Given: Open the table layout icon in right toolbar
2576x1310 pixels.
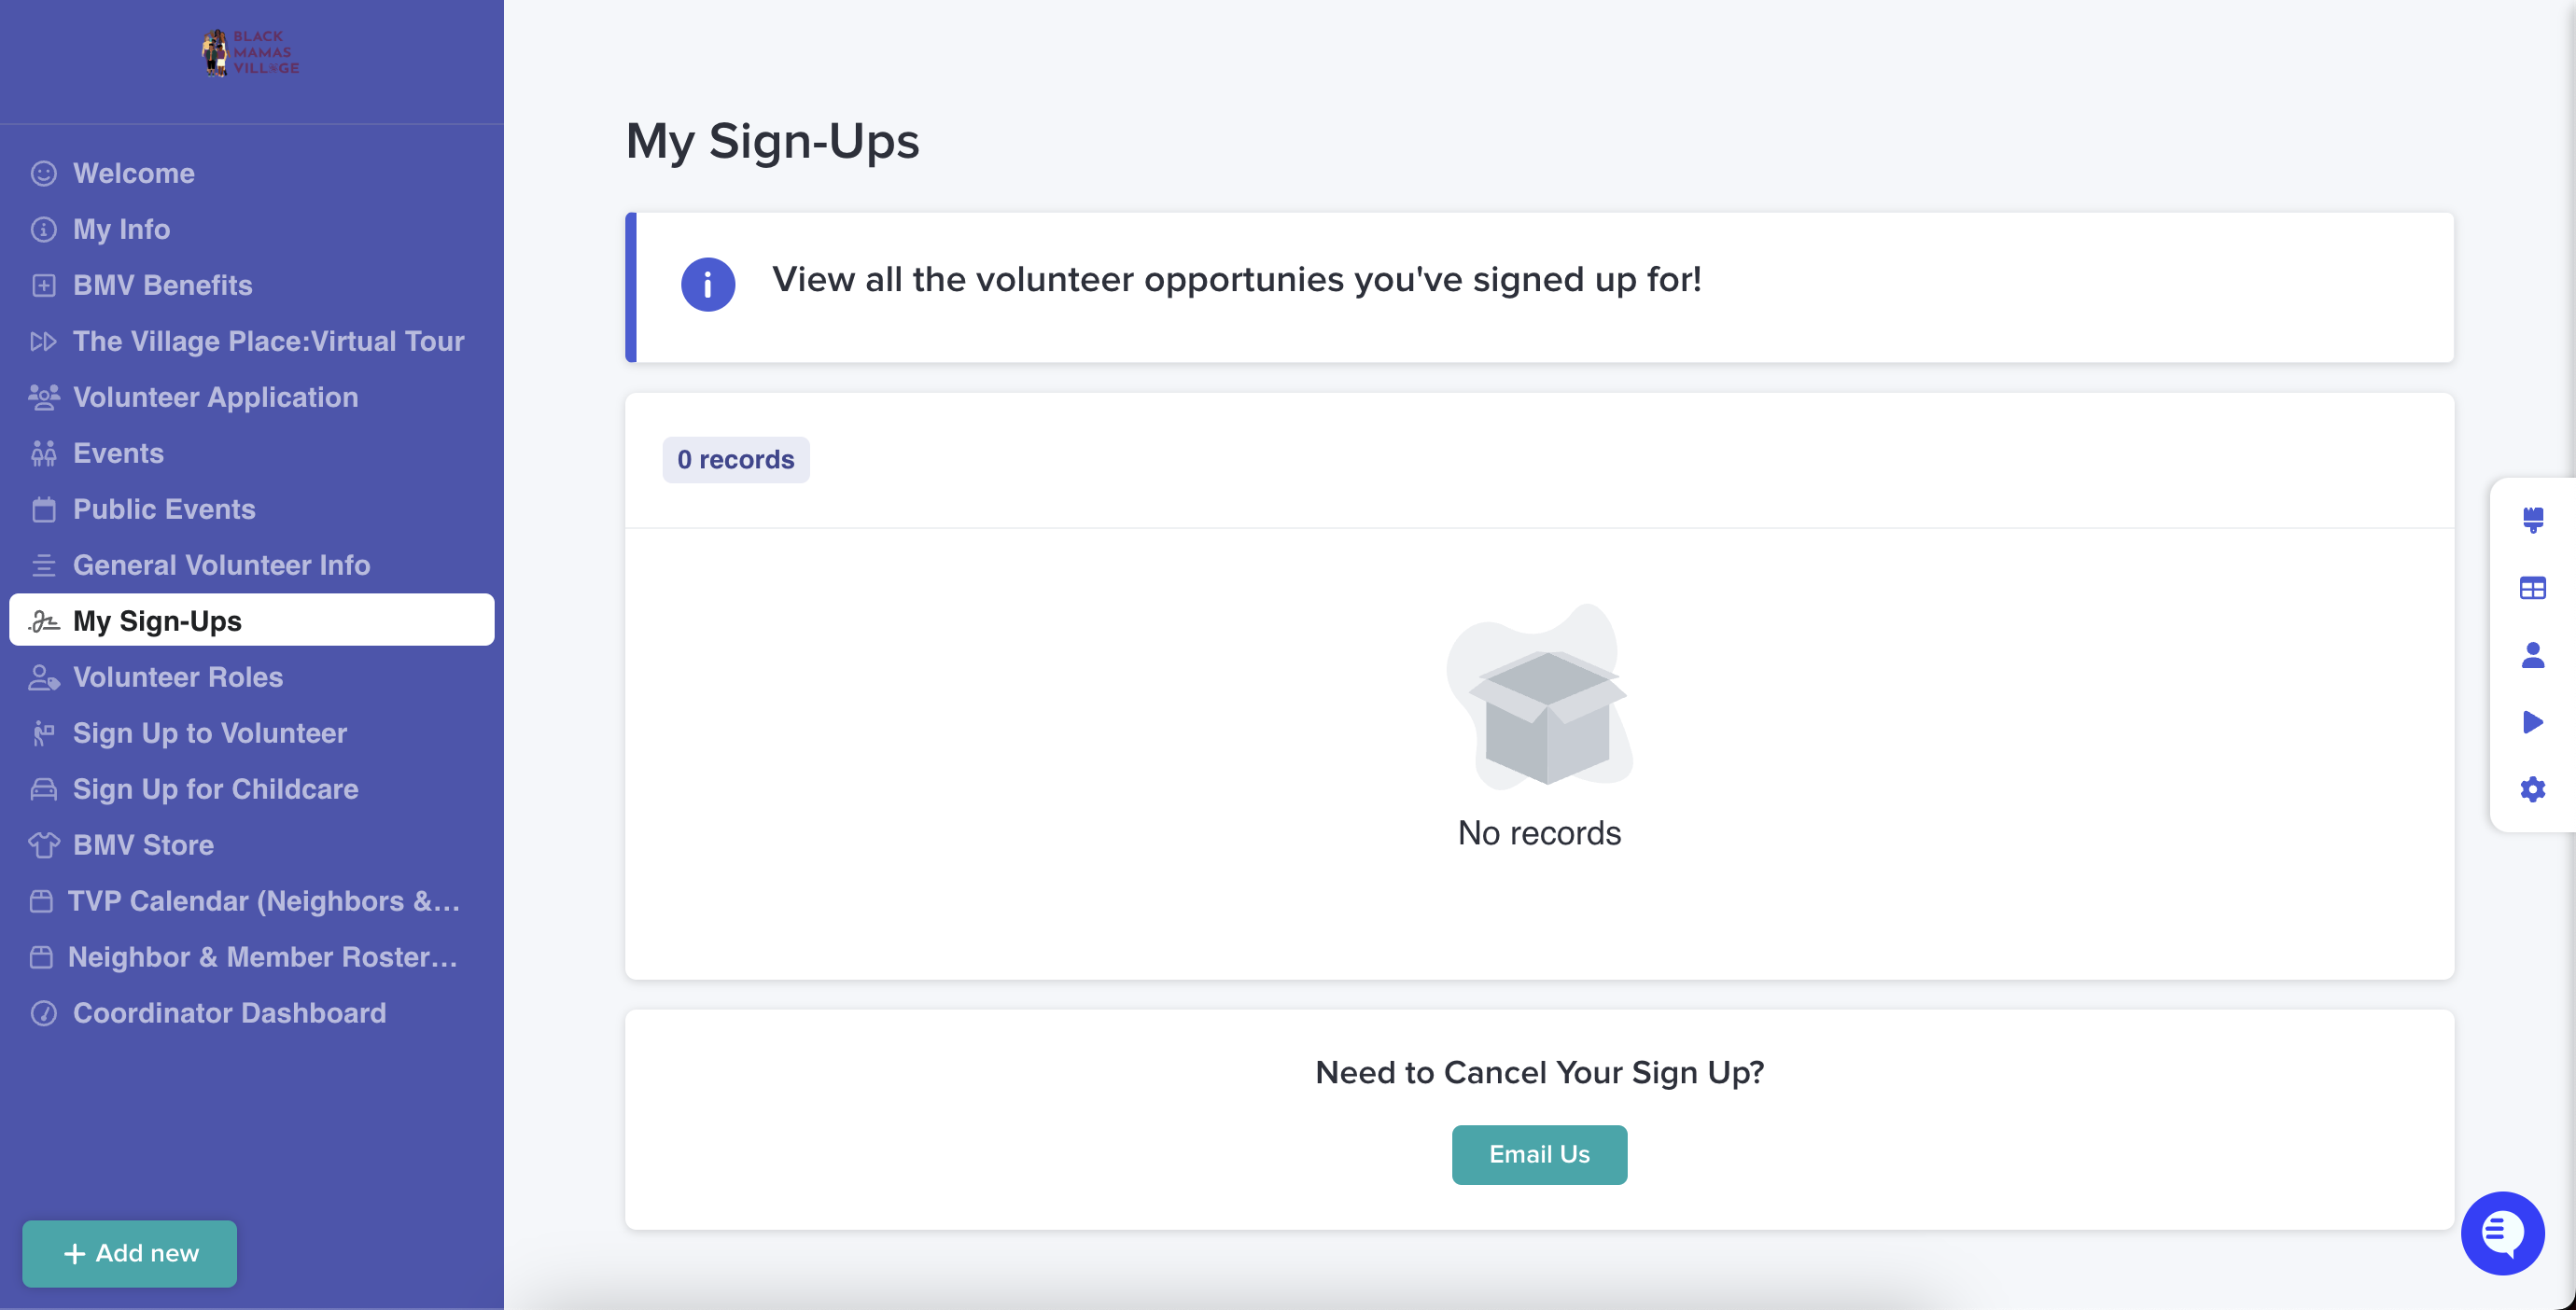Looking at the screenshot, I should pos(2532,588).
